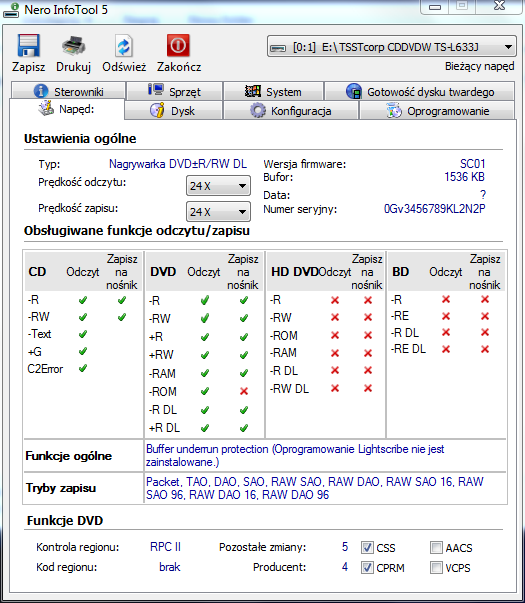Open the current drive selection dropdown
This screenshot has width=525, height=603.
[392, 47]
